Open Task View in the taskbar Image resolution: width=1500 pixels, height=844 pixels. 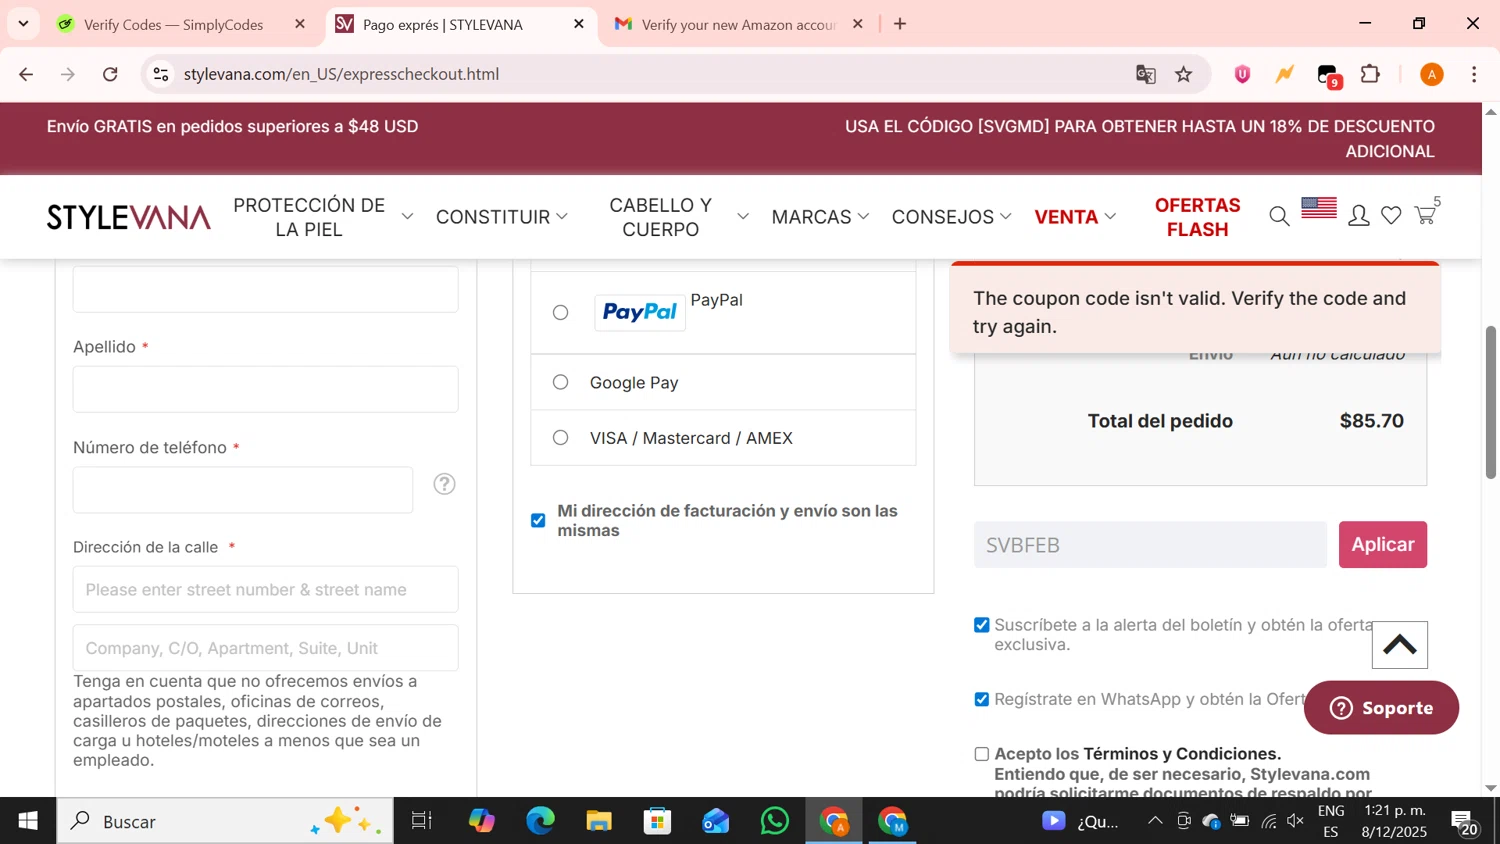click(x=422, y=821)
